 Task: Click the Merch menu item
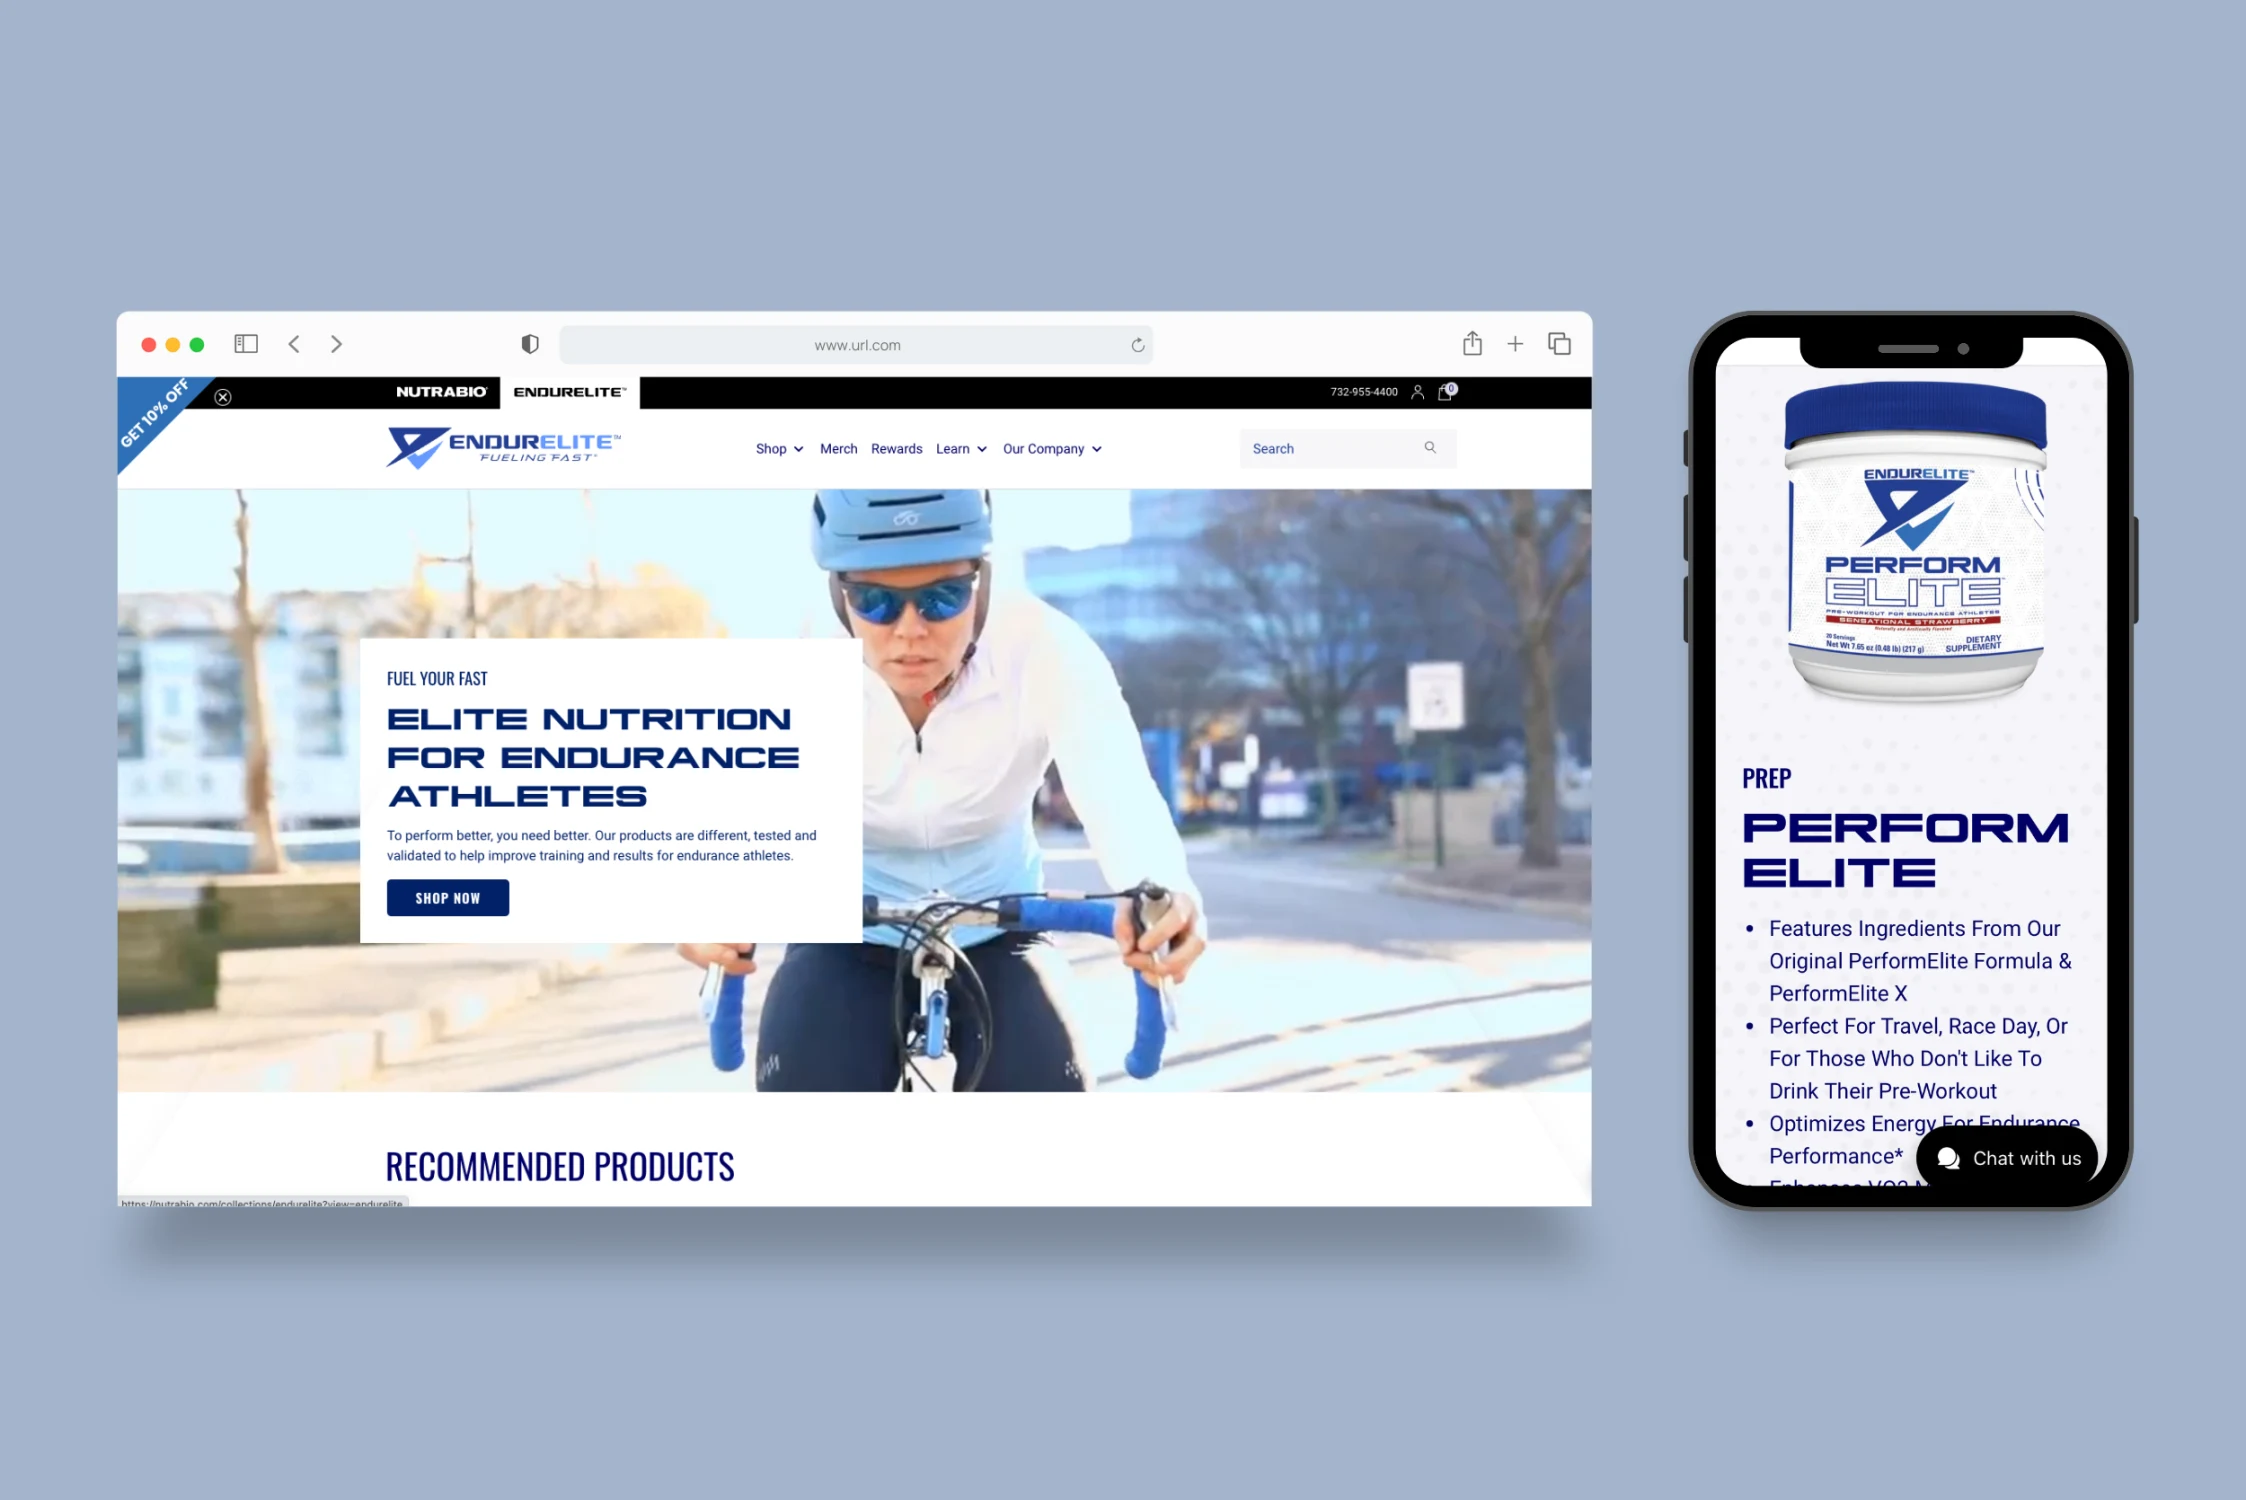point(837,449)
